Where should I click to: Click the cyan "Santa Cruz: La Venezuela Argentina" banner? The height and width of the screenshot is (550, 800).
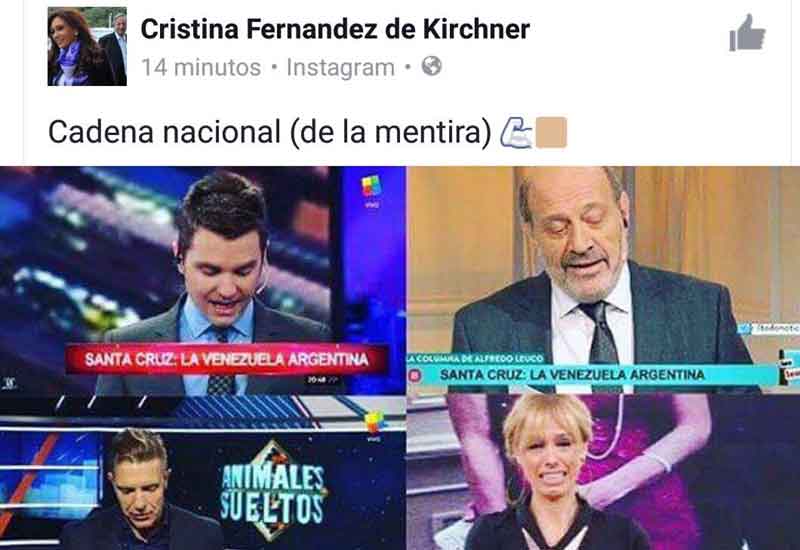click(602, 375)
